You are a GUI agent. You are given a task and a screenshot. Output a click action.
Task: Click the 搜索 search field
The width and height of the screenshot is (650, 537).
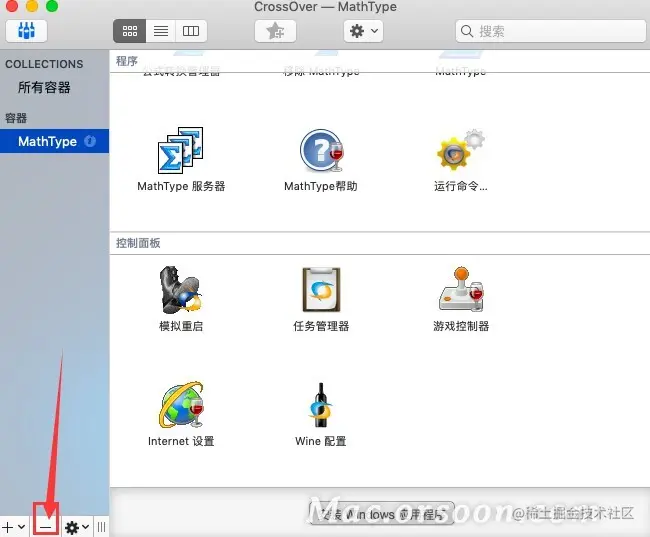[x=551, y=31]
